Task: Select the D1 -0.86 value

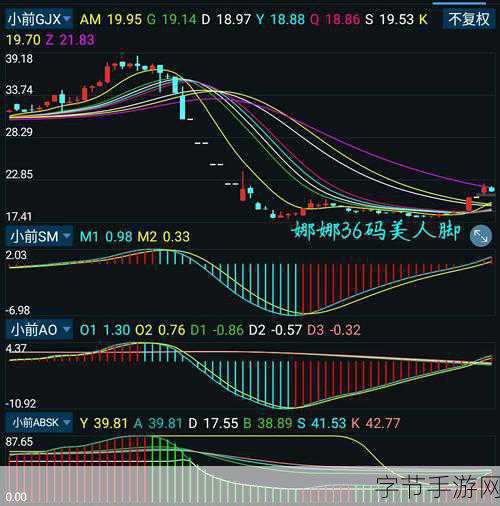Action: (217, 330)
